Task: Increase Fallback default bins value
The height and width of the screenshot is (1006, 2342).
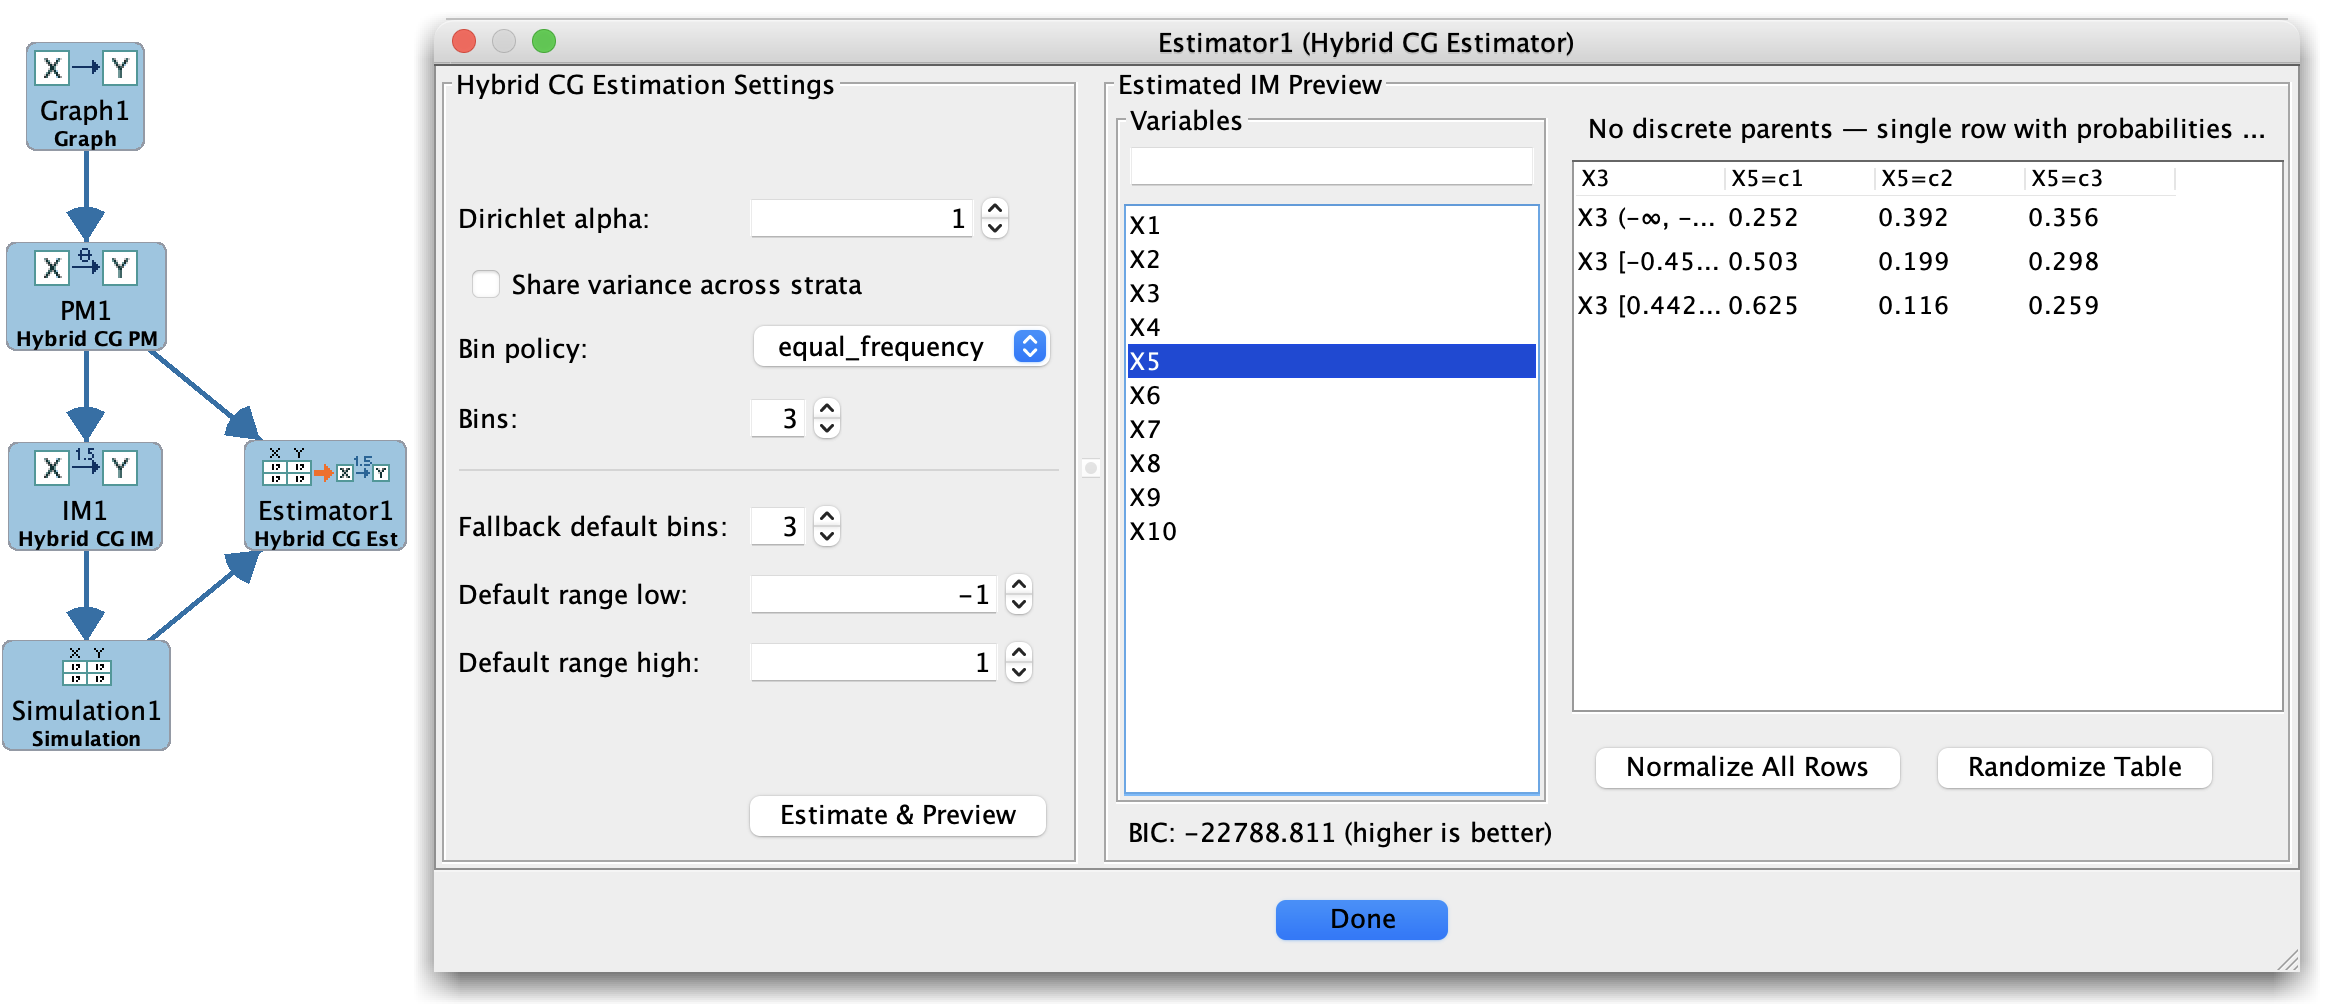Action: pyautogui.click(x=827, y=517)
